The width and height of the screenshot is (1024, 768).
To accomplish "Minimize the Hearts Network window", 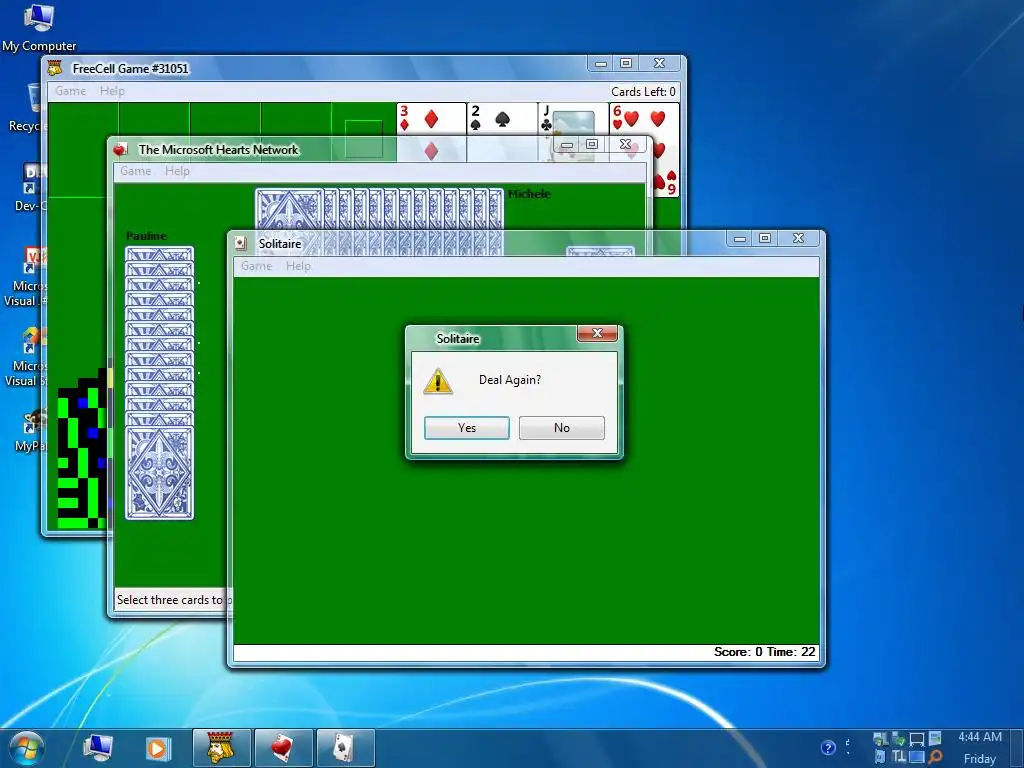I will click(x=567, y=144).
